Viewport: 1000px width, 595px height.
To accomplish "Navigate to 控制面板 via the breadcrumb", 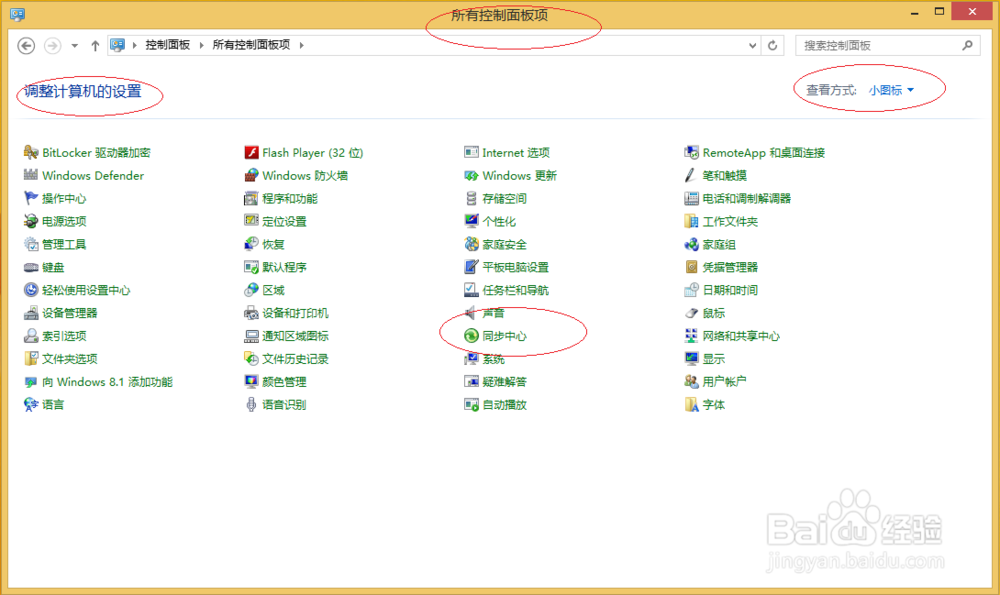I will tap(167, 45).
